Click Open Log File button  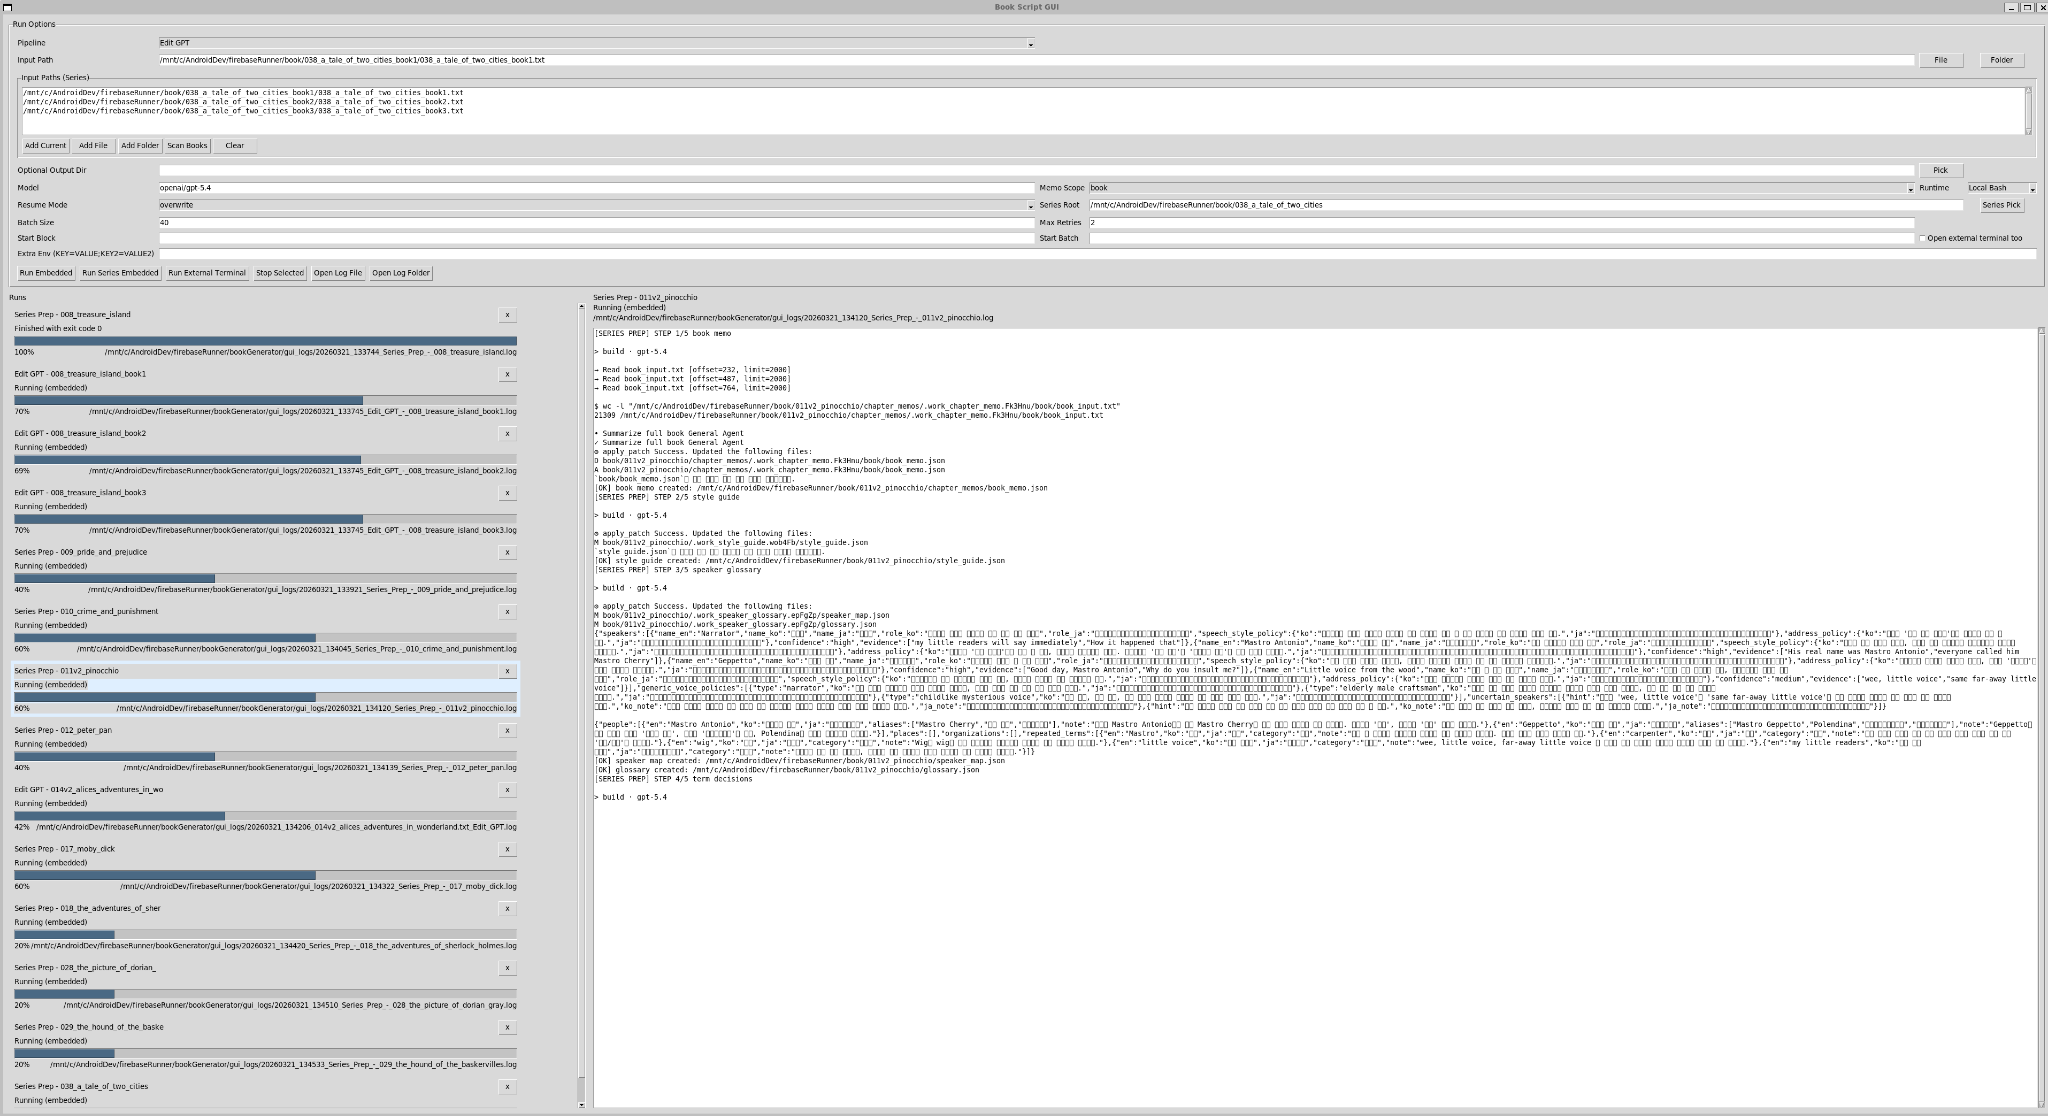[x=338, y=273]
